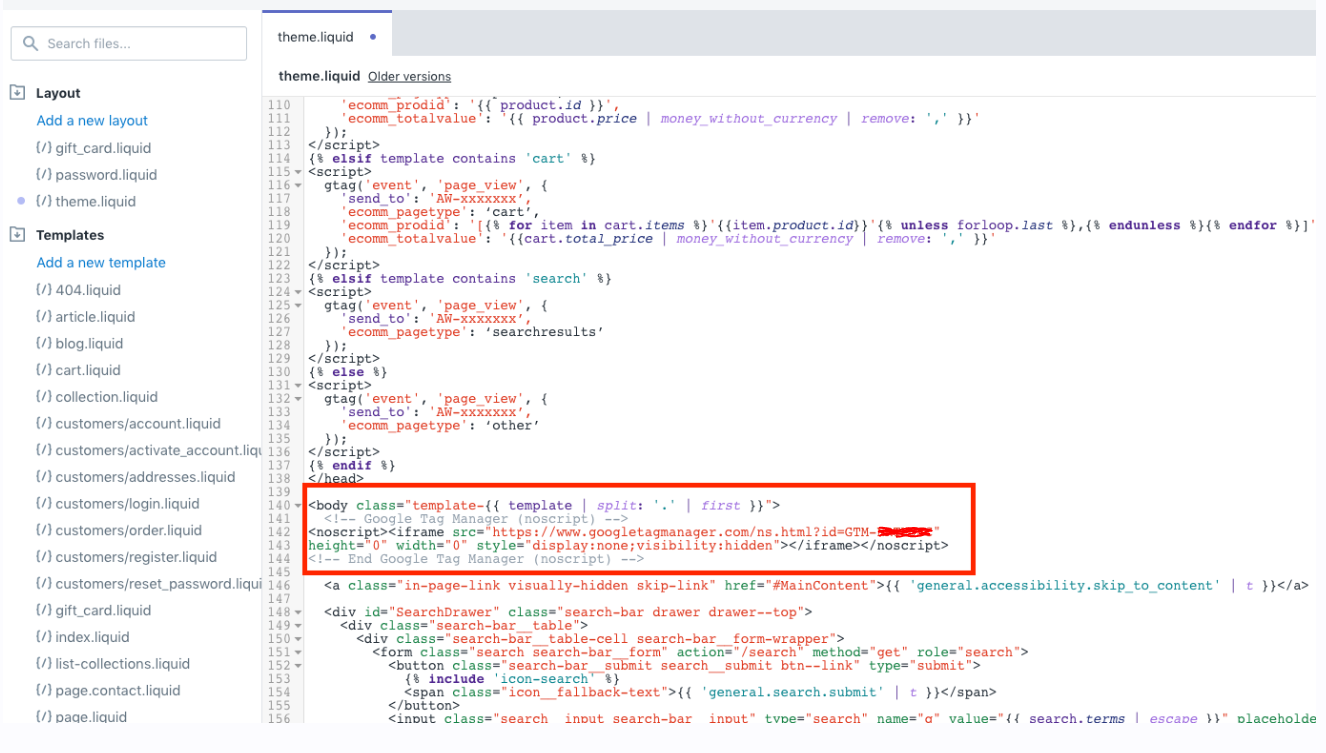
Task: Open page.liquid at the sidebar bottom
Action: coord(91,716)
